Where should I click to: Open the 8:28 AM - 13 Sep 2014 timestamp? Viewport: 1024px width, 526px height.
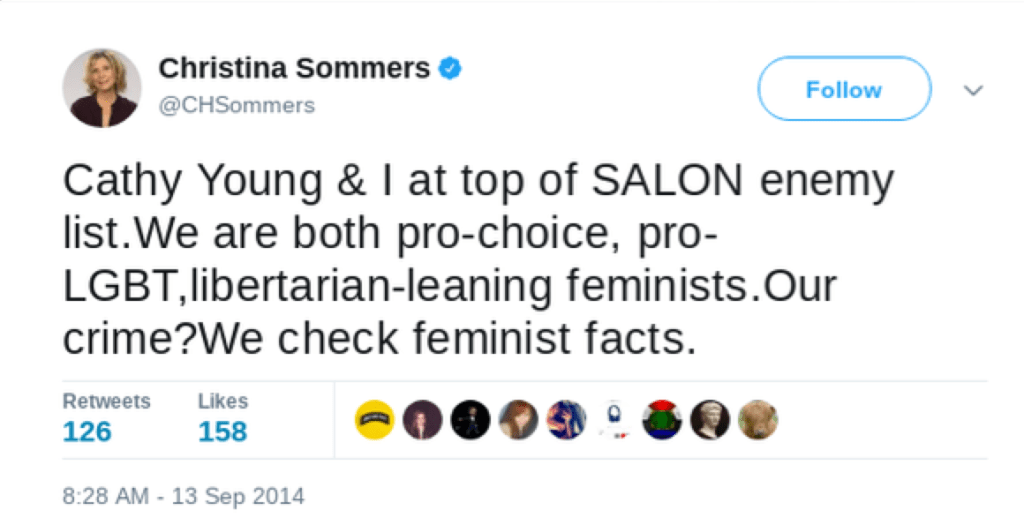183,495
